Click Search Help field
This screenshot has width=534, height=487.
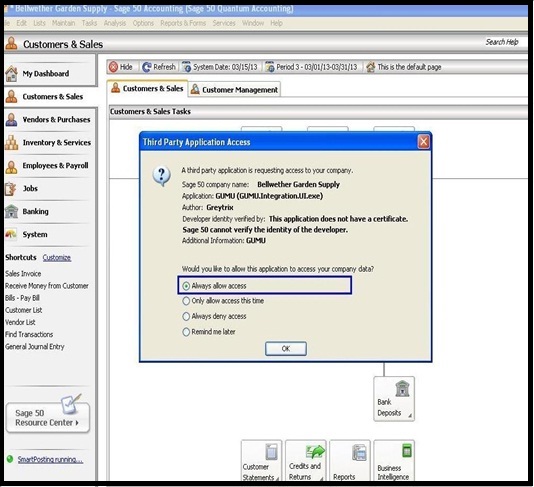[502, 42]
